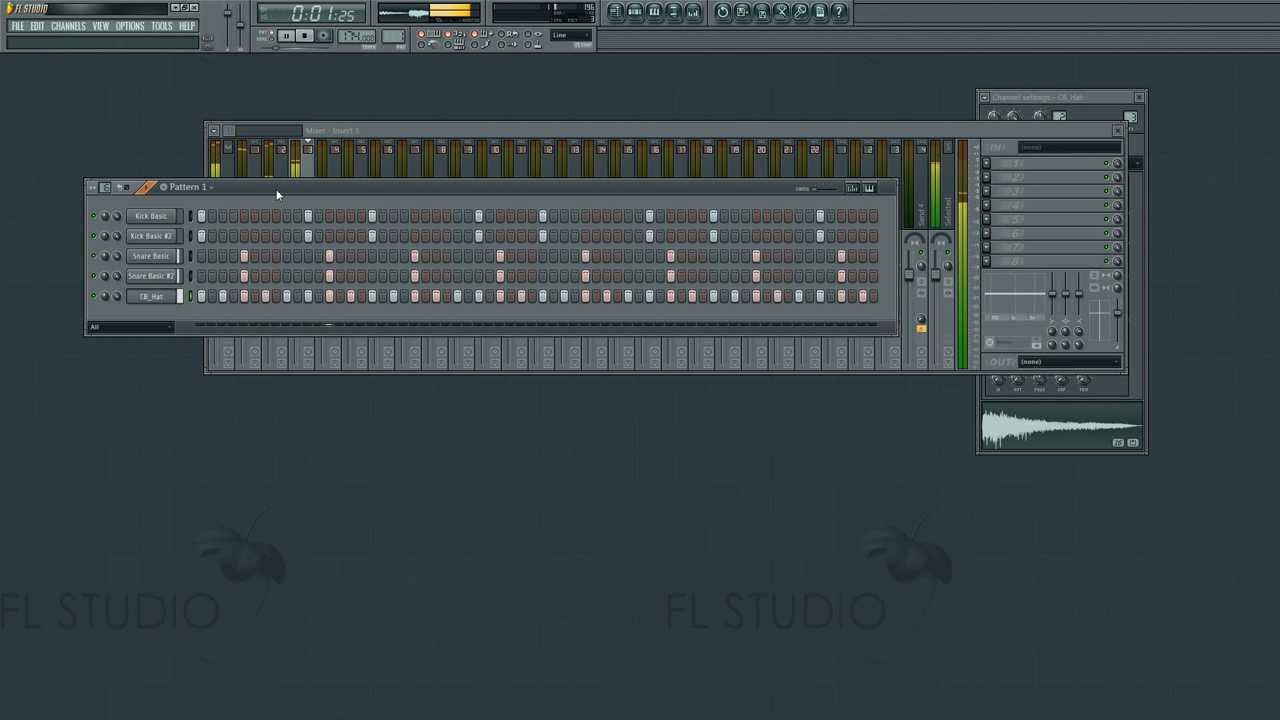Open the CHANNELS menu
Screen dimensions: 1280x720
(68, 26)
